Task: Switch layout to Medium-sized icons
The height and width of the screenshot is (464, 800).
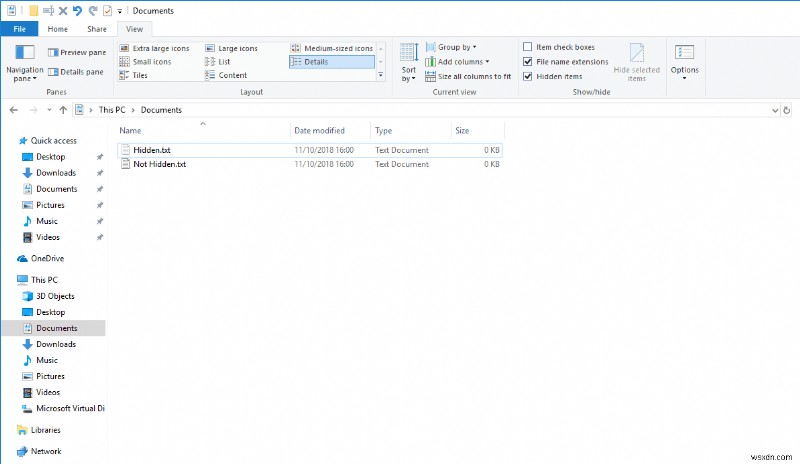Action: [332, 48]
